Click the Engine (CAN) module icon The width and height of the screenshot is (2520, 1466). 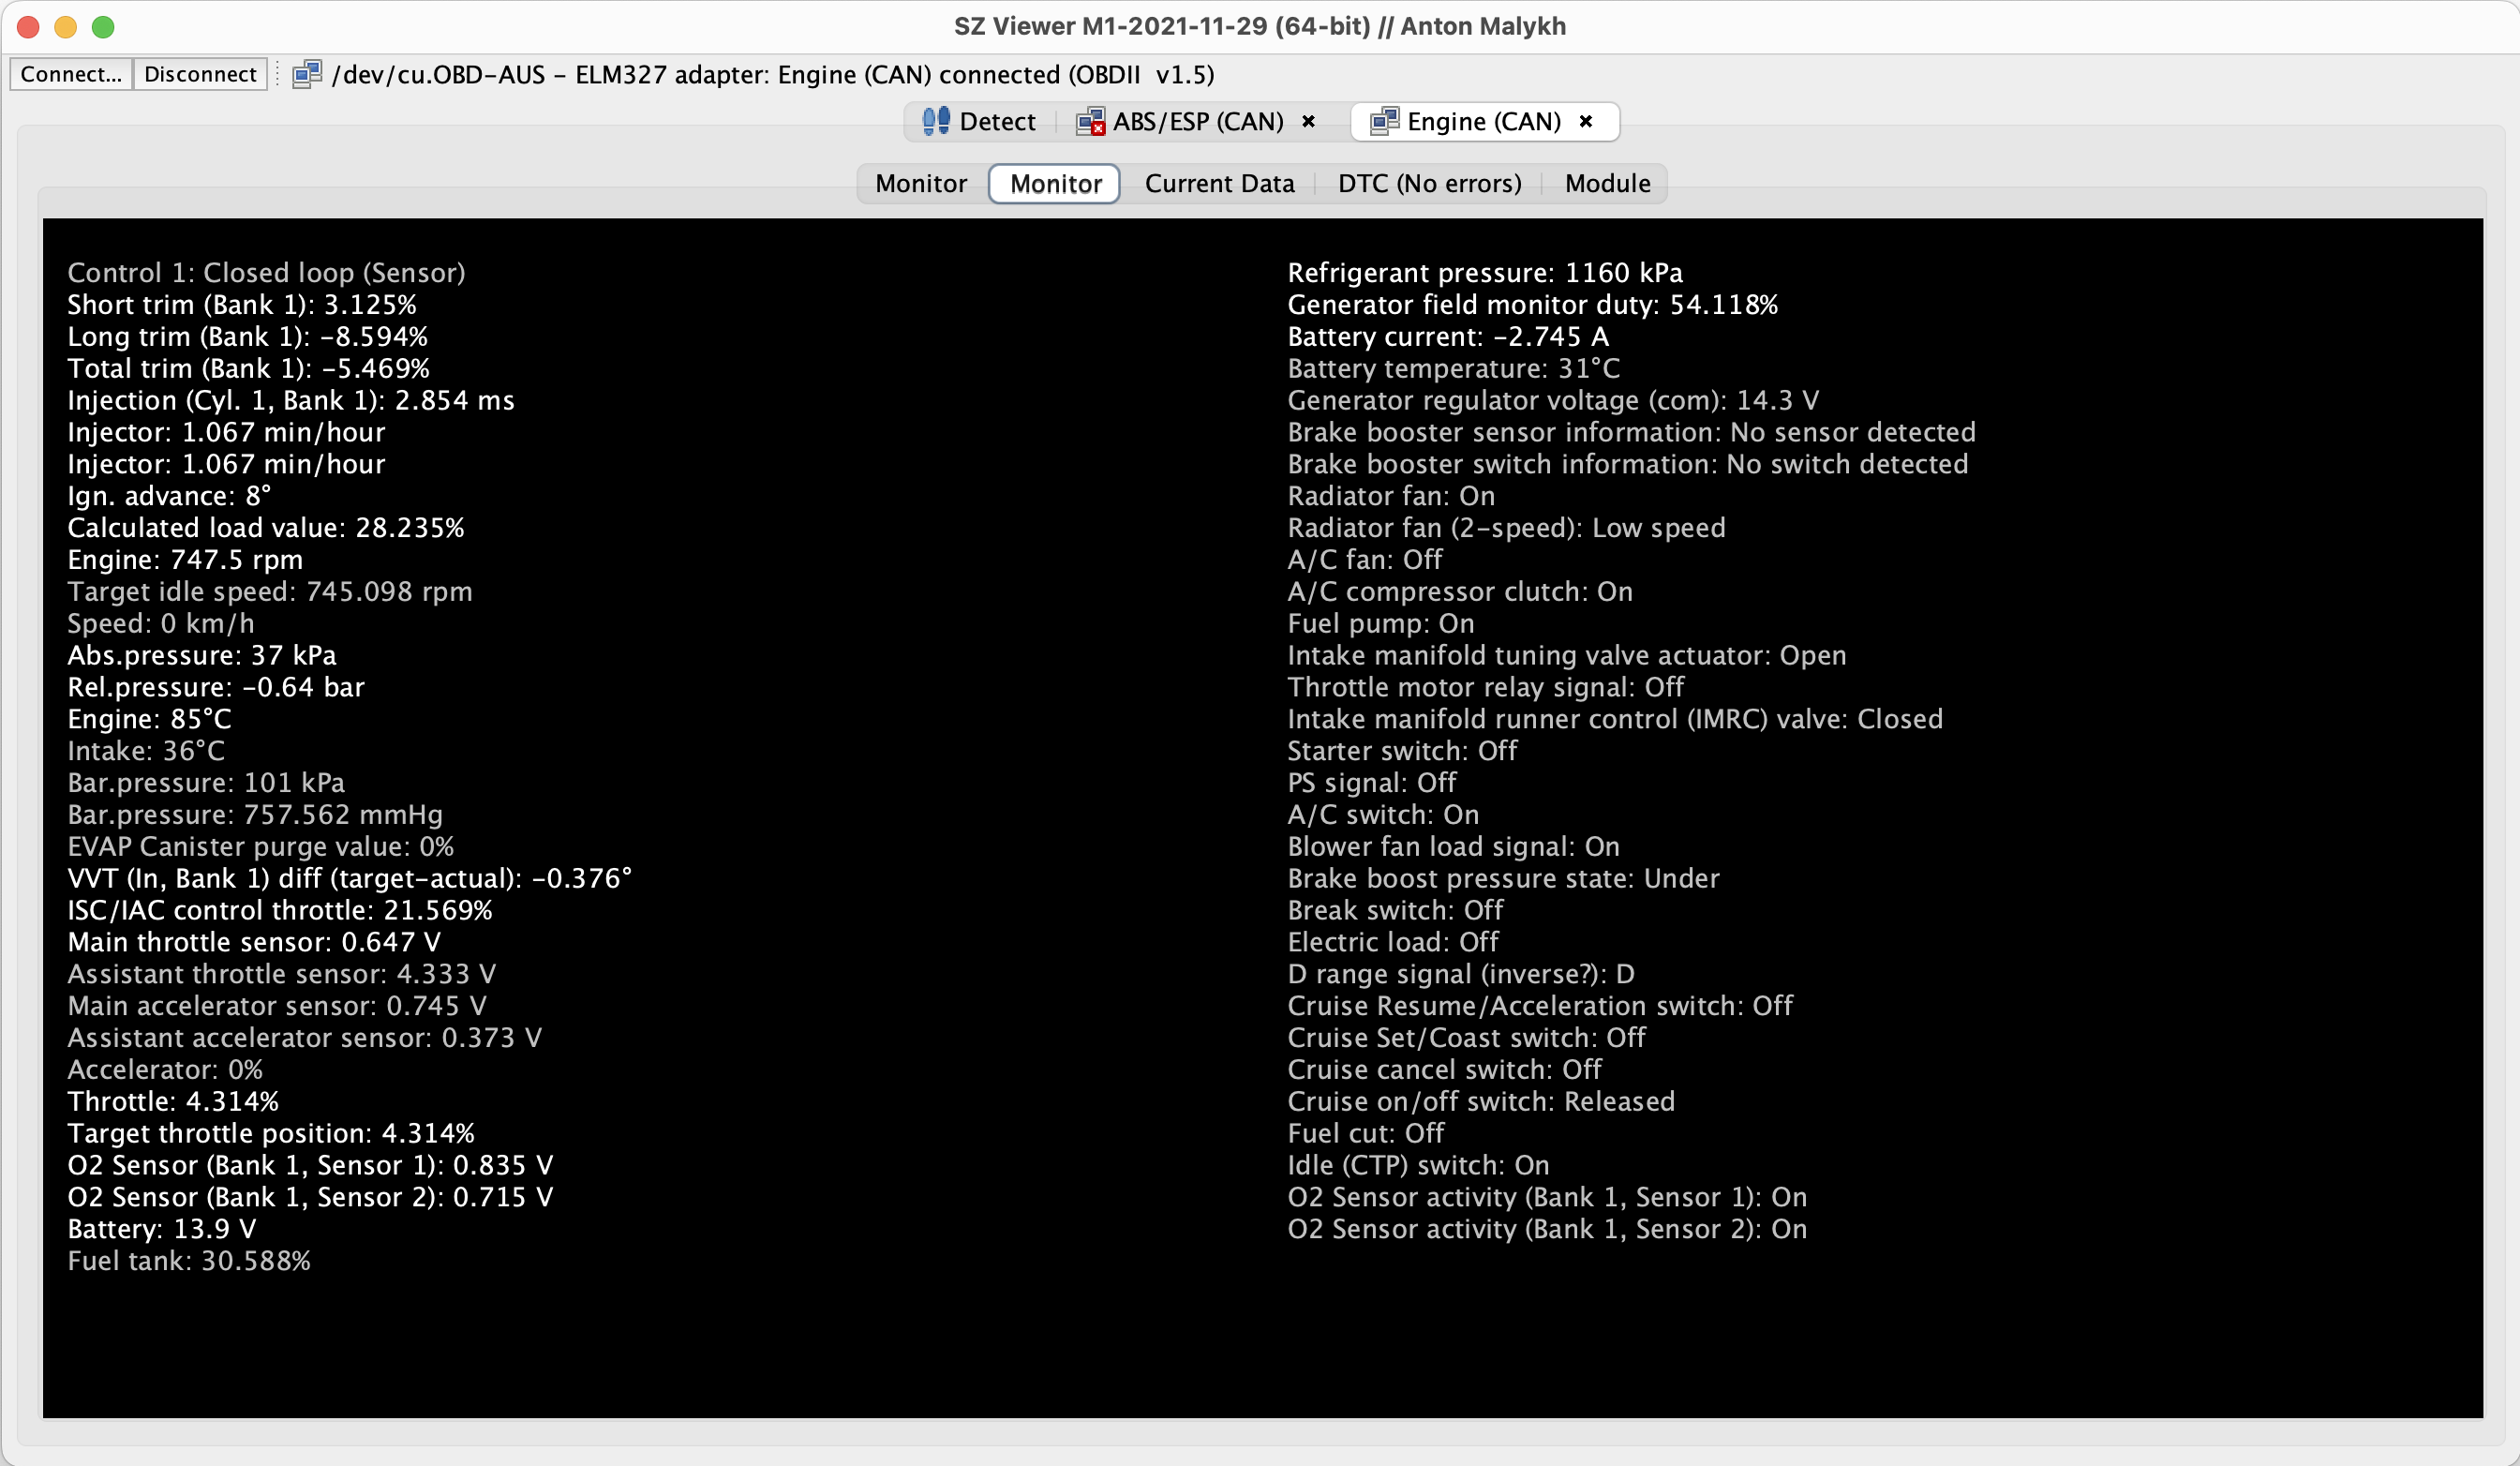click(1384, 122)
